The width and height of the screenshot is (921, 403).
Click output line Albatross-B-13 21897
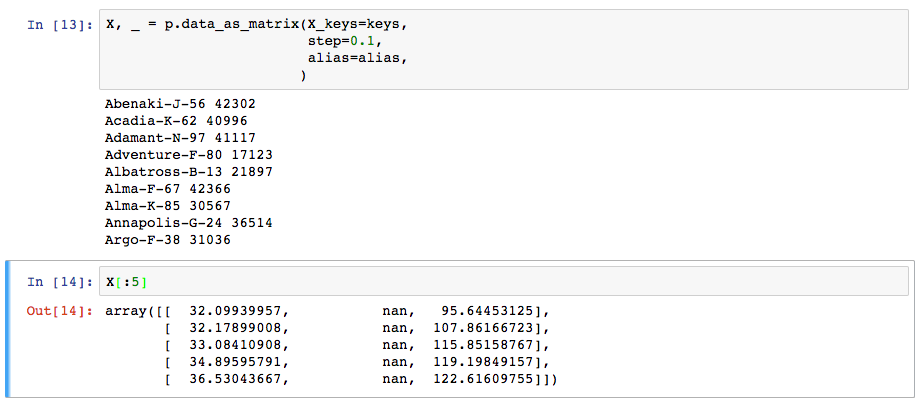point(189,172)
